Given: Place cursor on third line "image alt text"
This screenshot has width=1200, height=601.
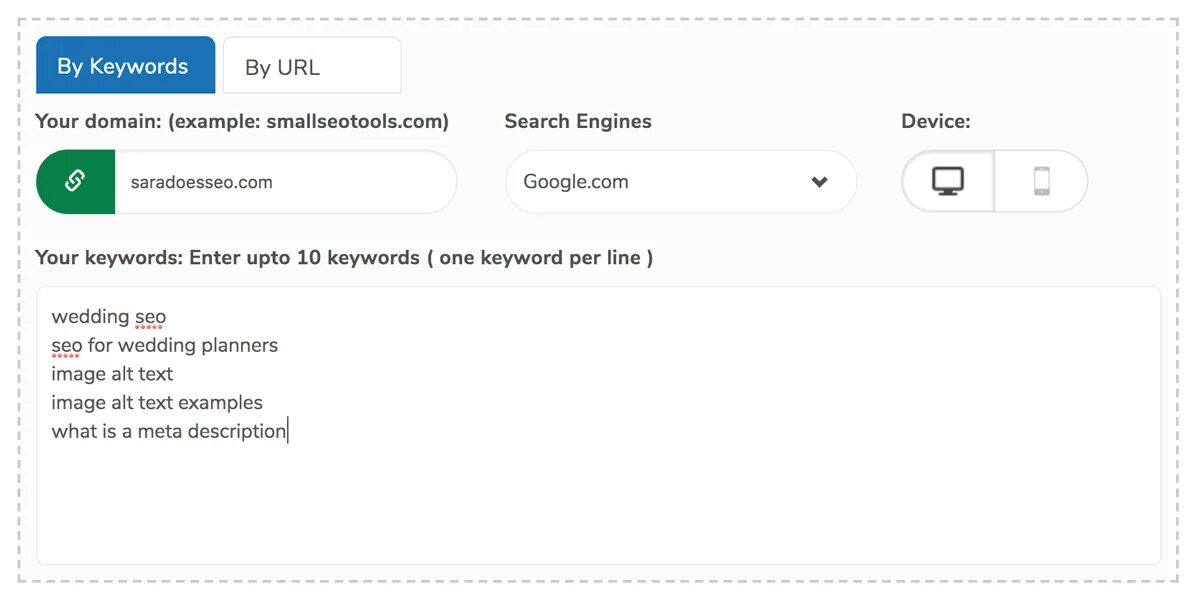Looking at the screenshot, I should point(112,374).
